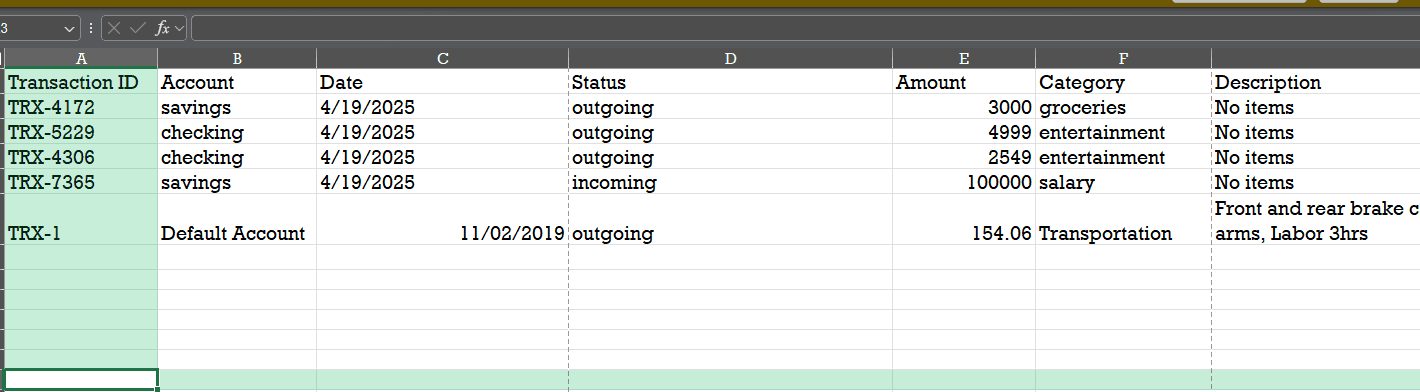Click outgoing in the TRX-4306 row
This screenshot has width=1420, height=392.
730,157
